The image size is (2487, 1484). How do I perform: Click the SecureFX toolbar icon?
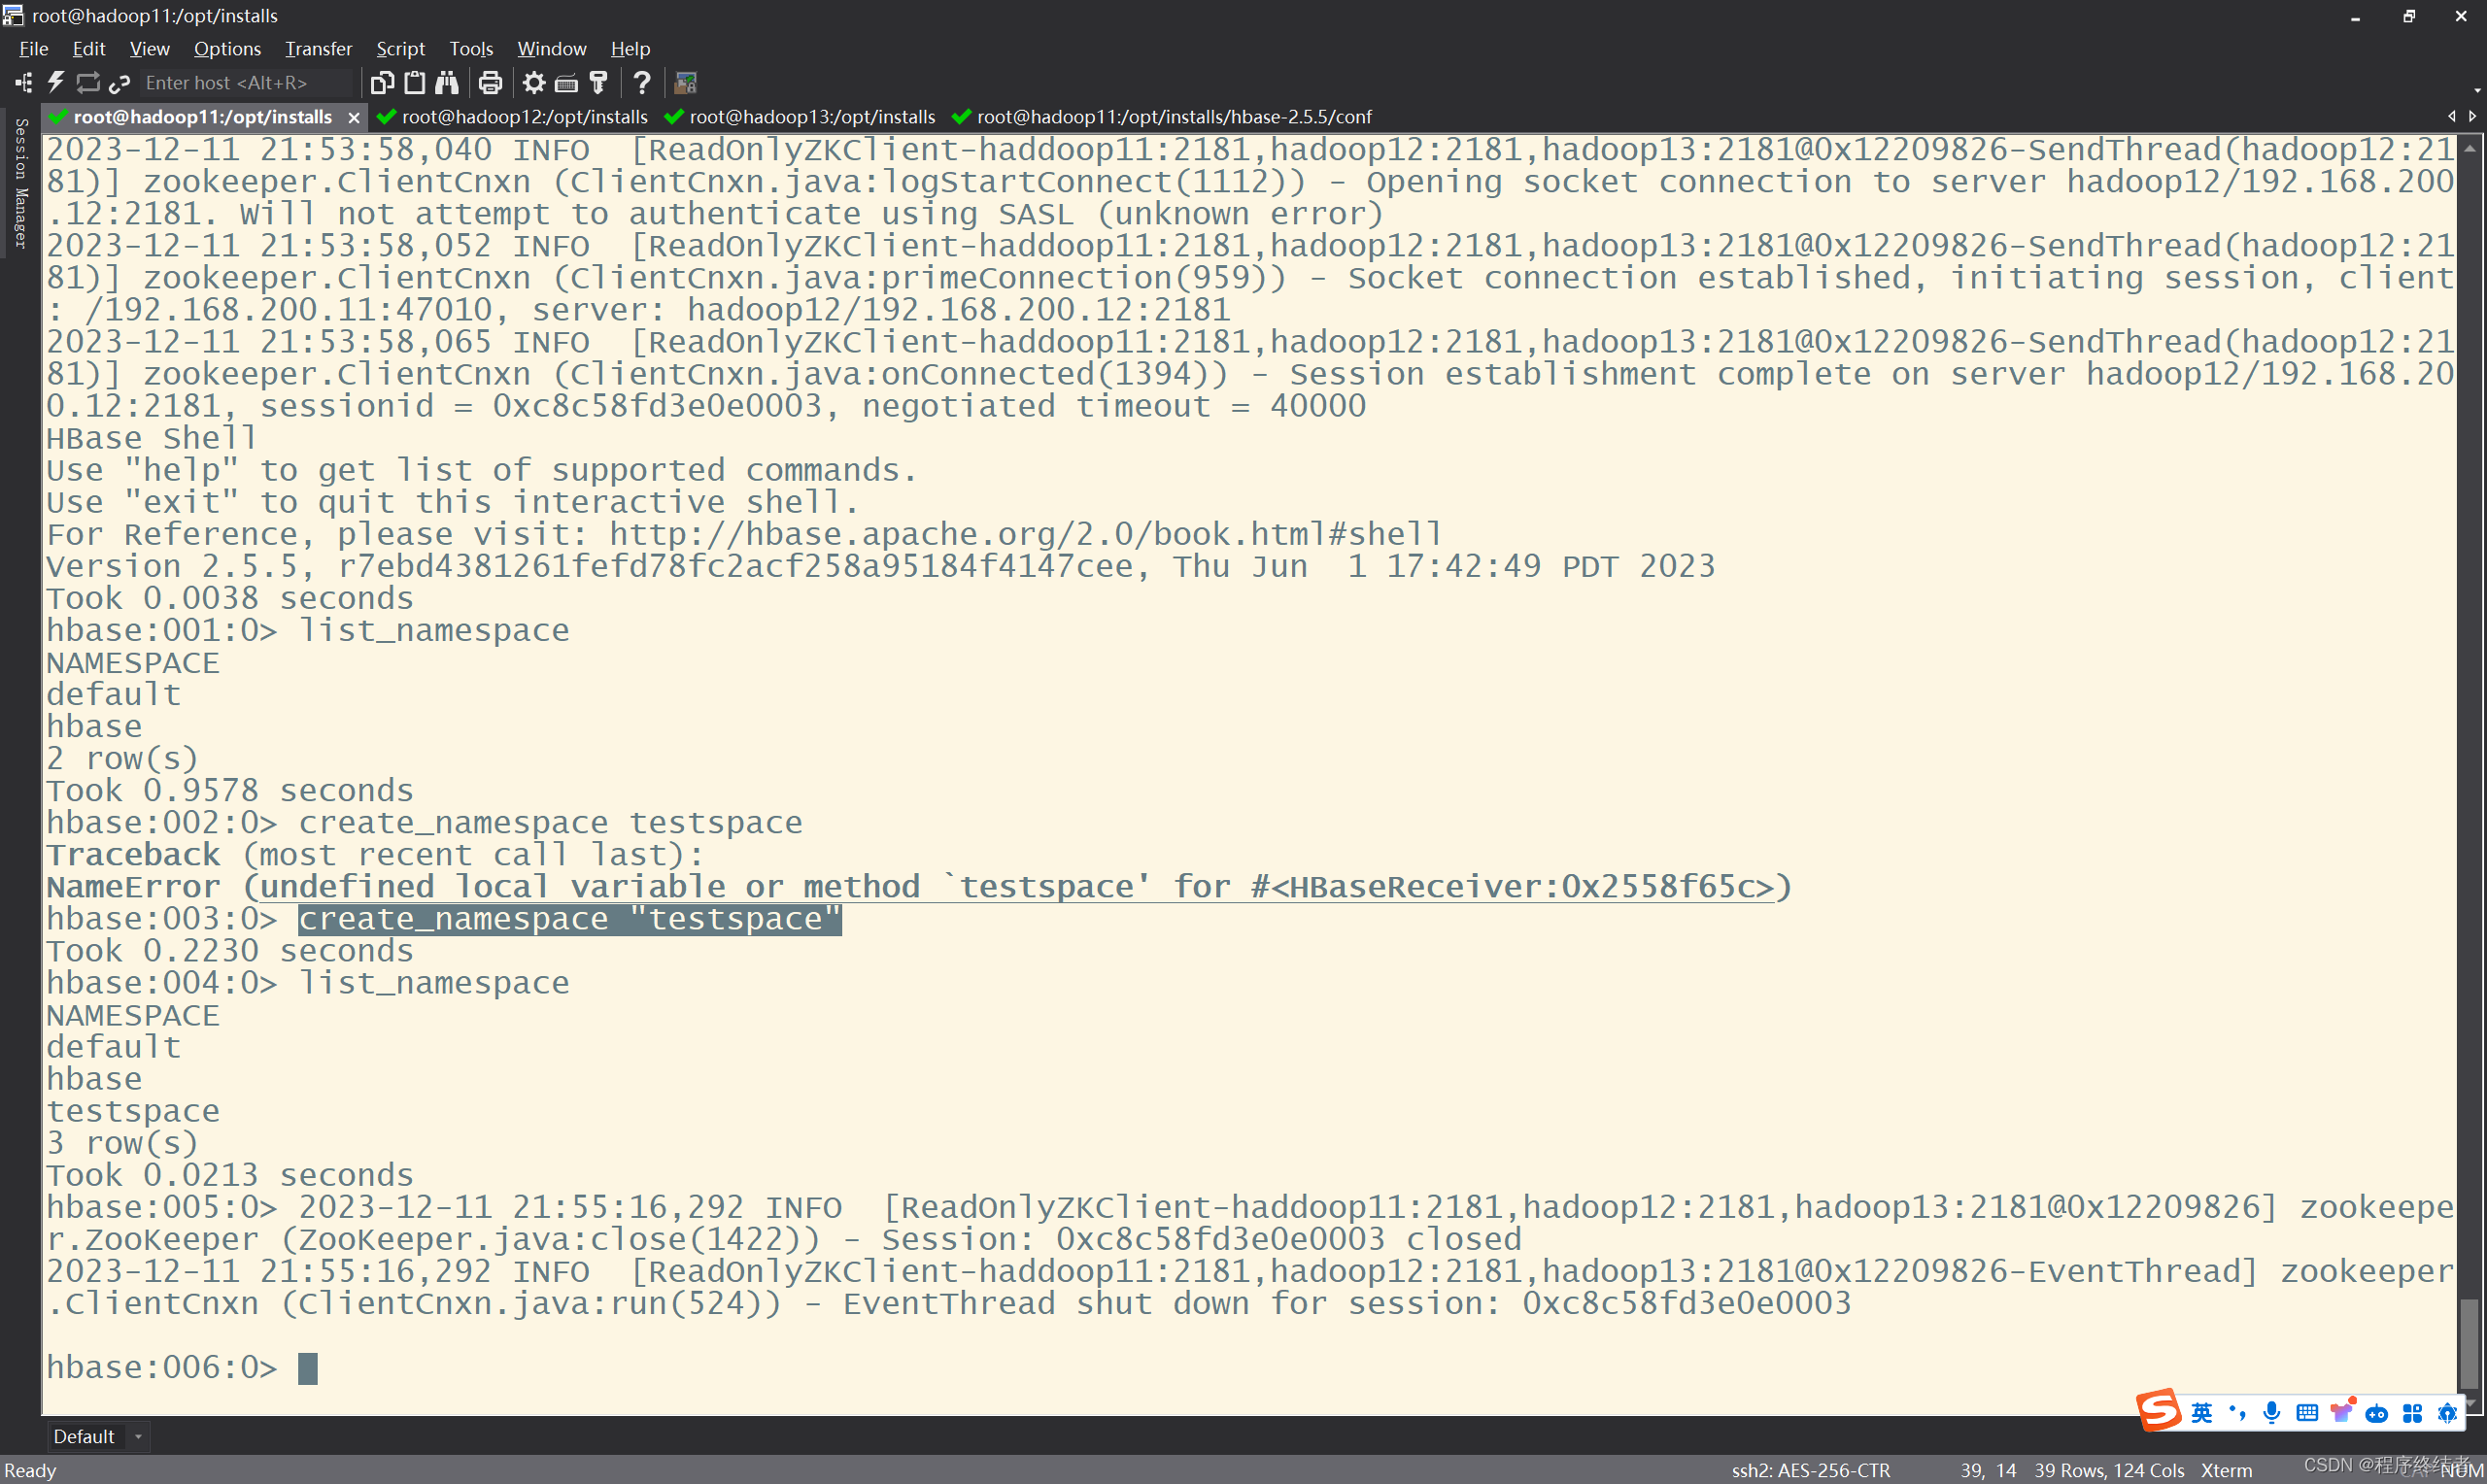(x=686, y=83)
